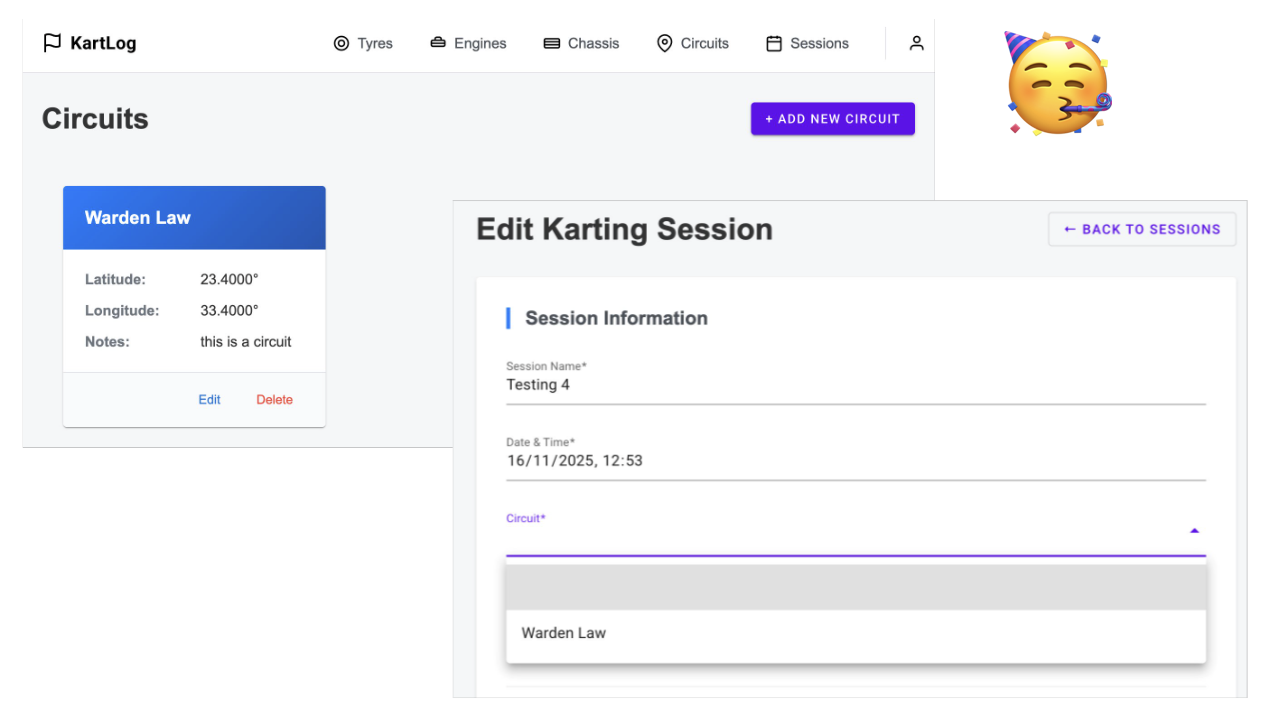1278x726 pixels.
Task: Click the KartLog brand name text
Action: coord(103,43)
